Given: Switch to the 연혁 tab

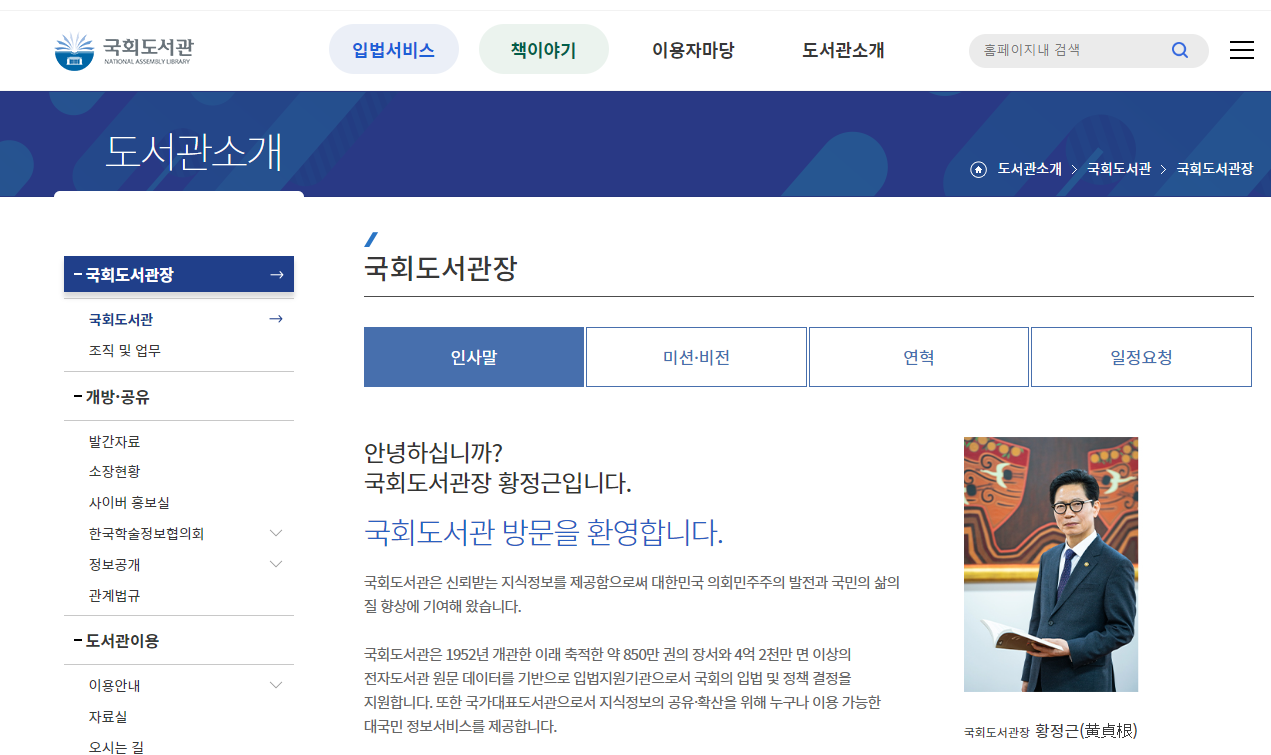Looking at the screenshot, I should click(919, 357).
